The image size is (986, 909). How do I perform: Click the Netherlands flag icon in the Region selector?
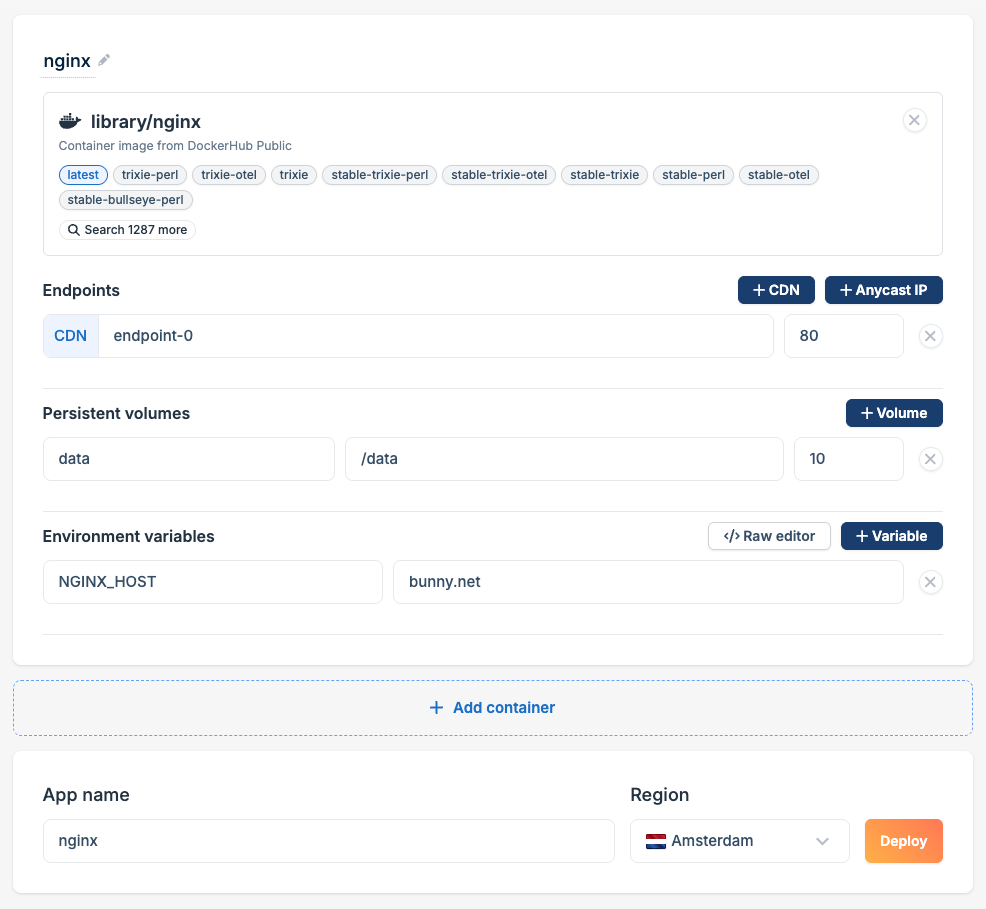[656, 841]
